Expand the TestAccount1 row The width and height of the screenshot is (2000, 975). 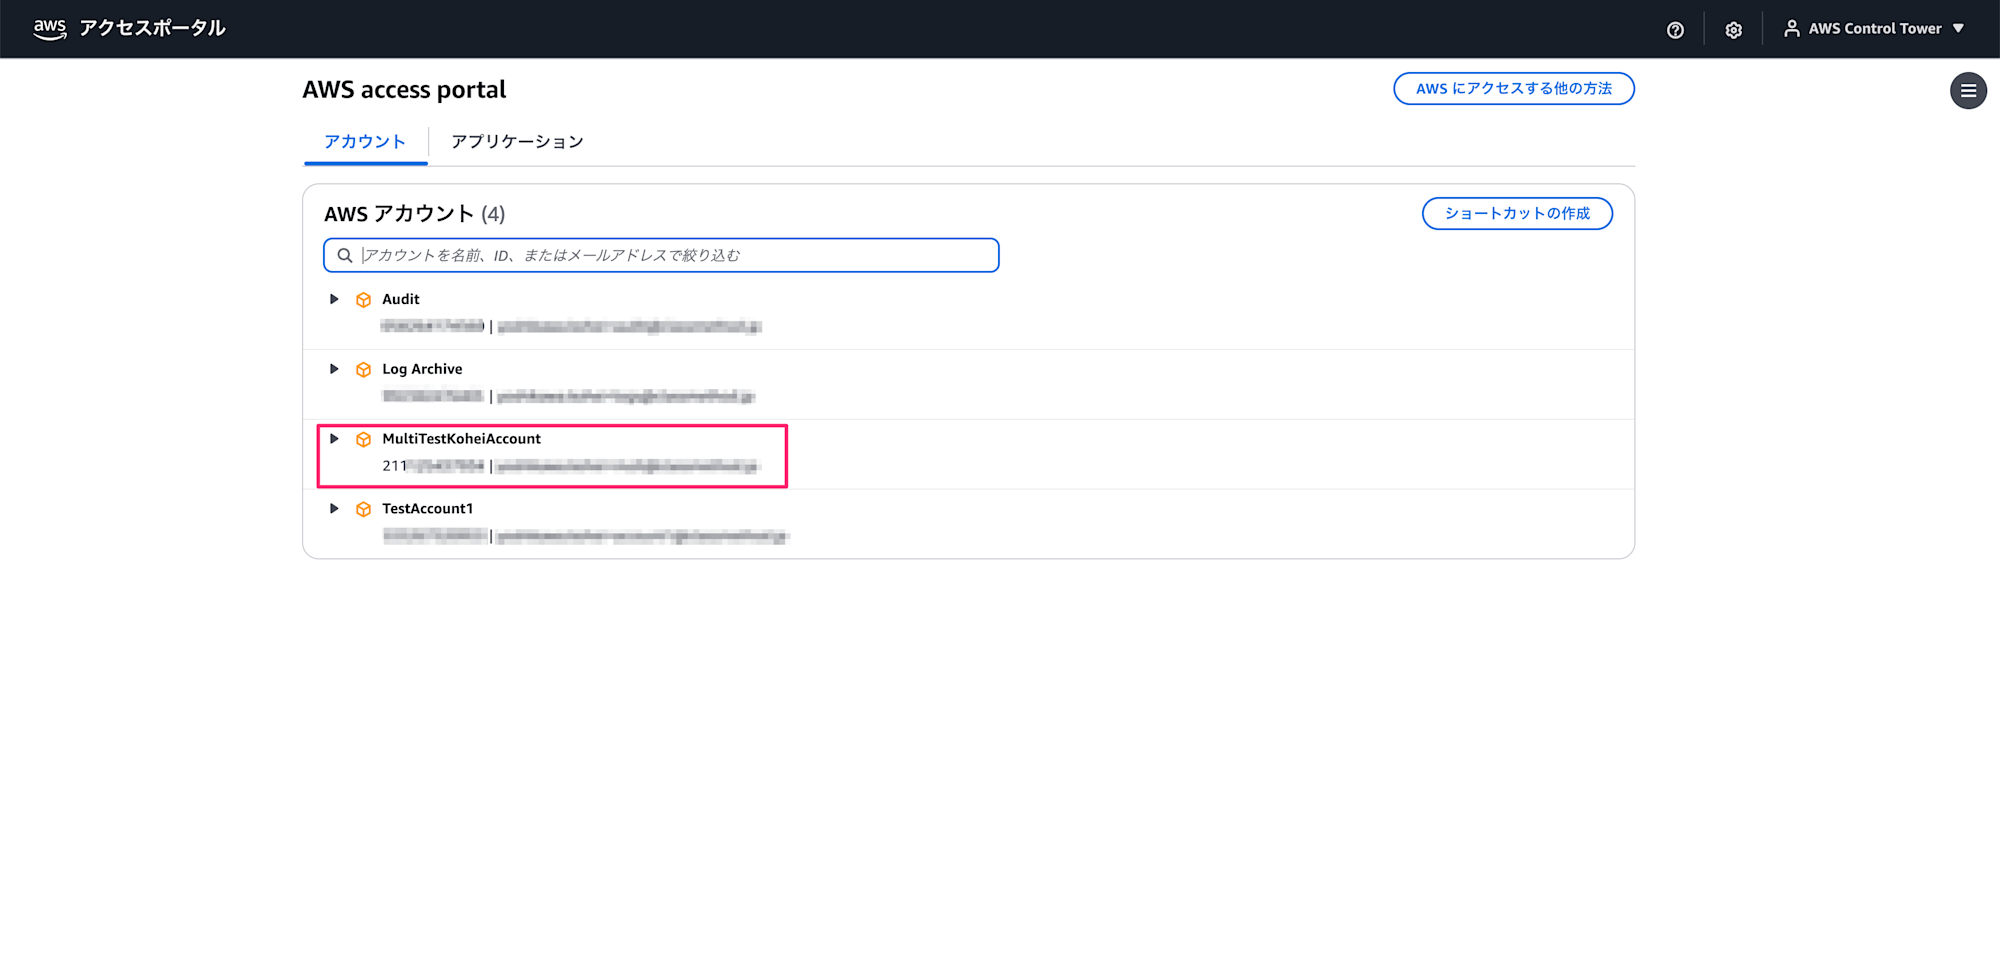[x=334, y=509]
